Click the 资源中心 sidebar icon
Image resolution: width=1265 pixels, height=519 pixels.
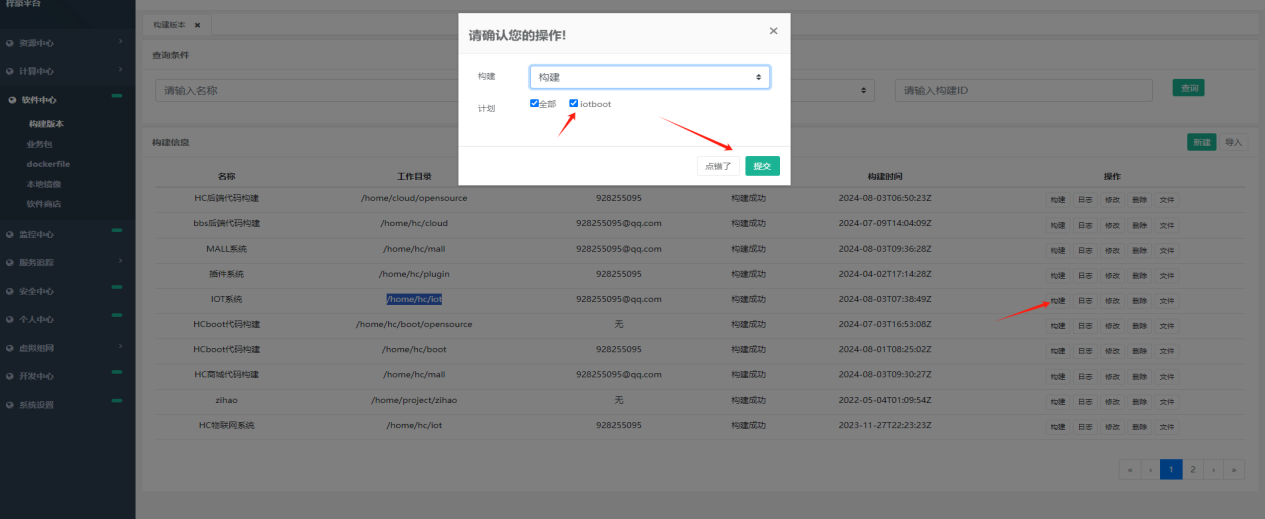10,44
